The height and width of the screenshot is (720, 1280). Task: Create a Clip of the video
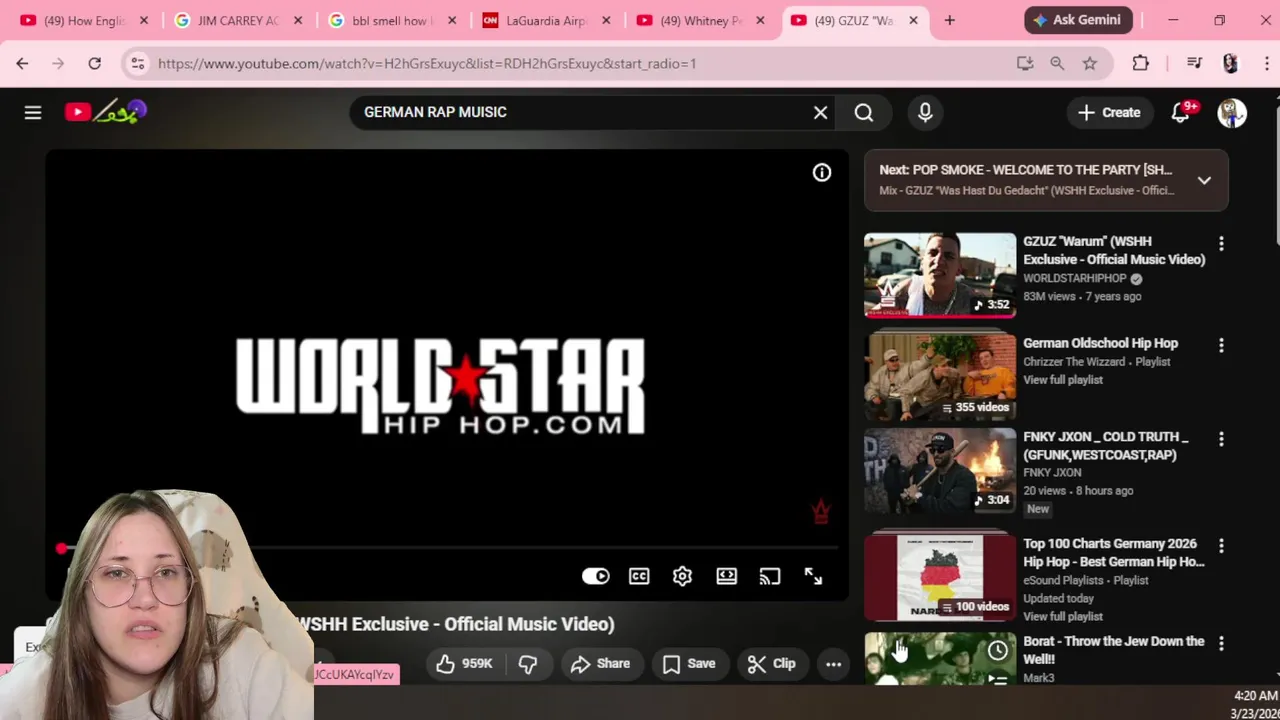(771, 664)
